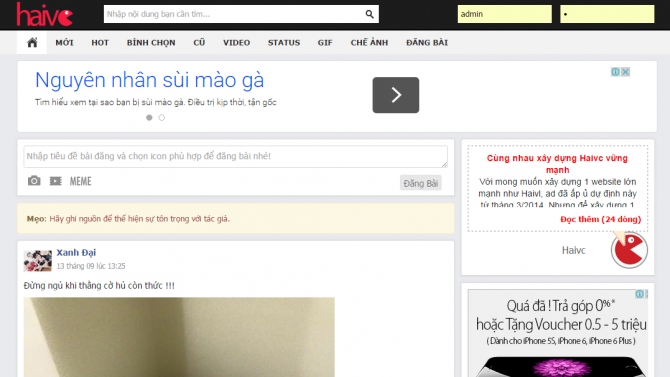Click the ad next arrow button

click(396, 95)
